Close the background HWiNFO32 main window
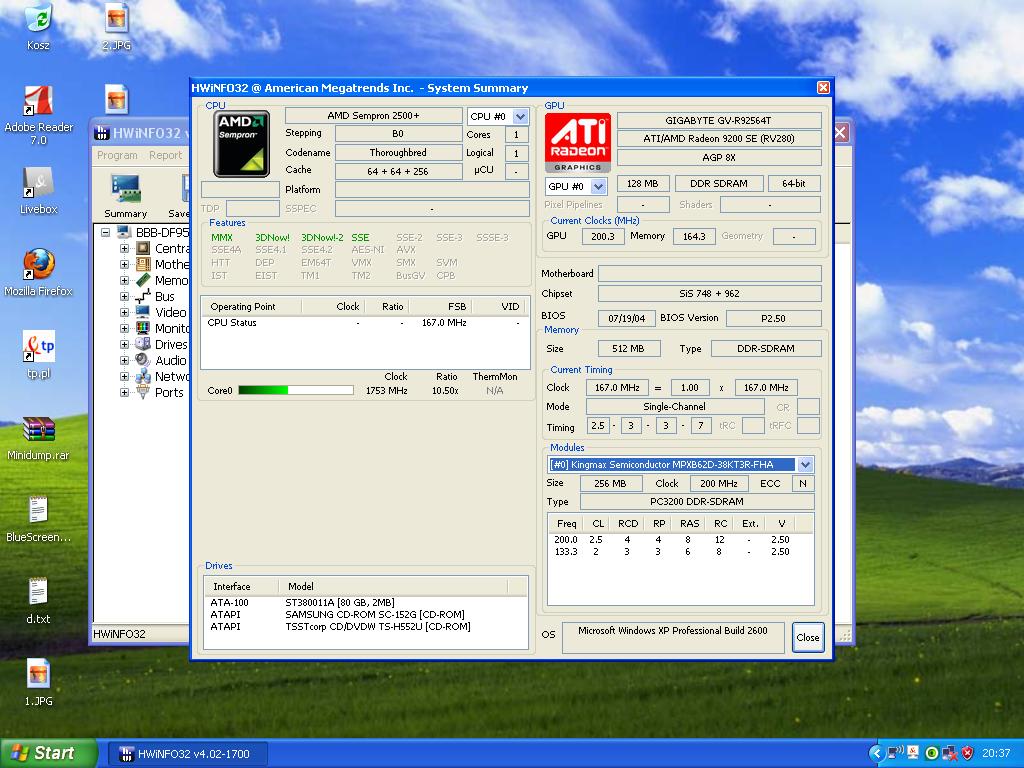The image size is (1024, 768). [x=840, y=133]
